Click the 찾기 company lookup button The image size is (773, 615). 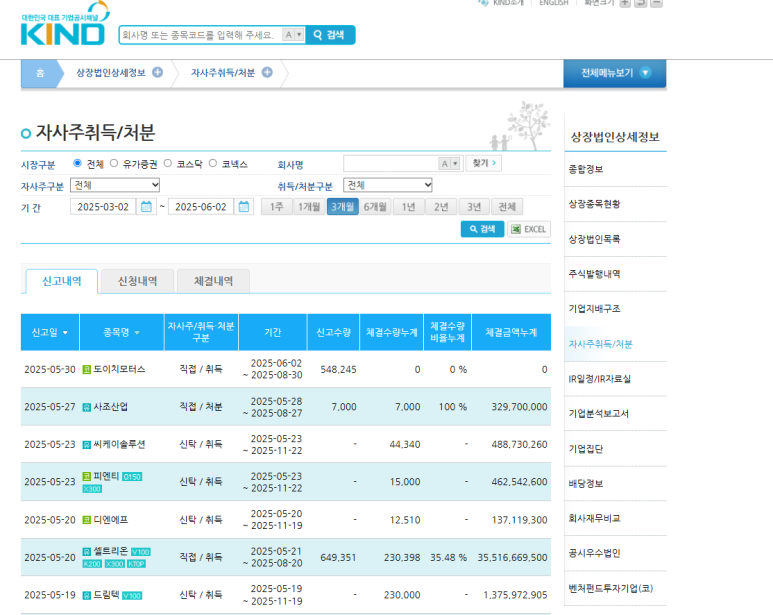(x=484, y=163)
